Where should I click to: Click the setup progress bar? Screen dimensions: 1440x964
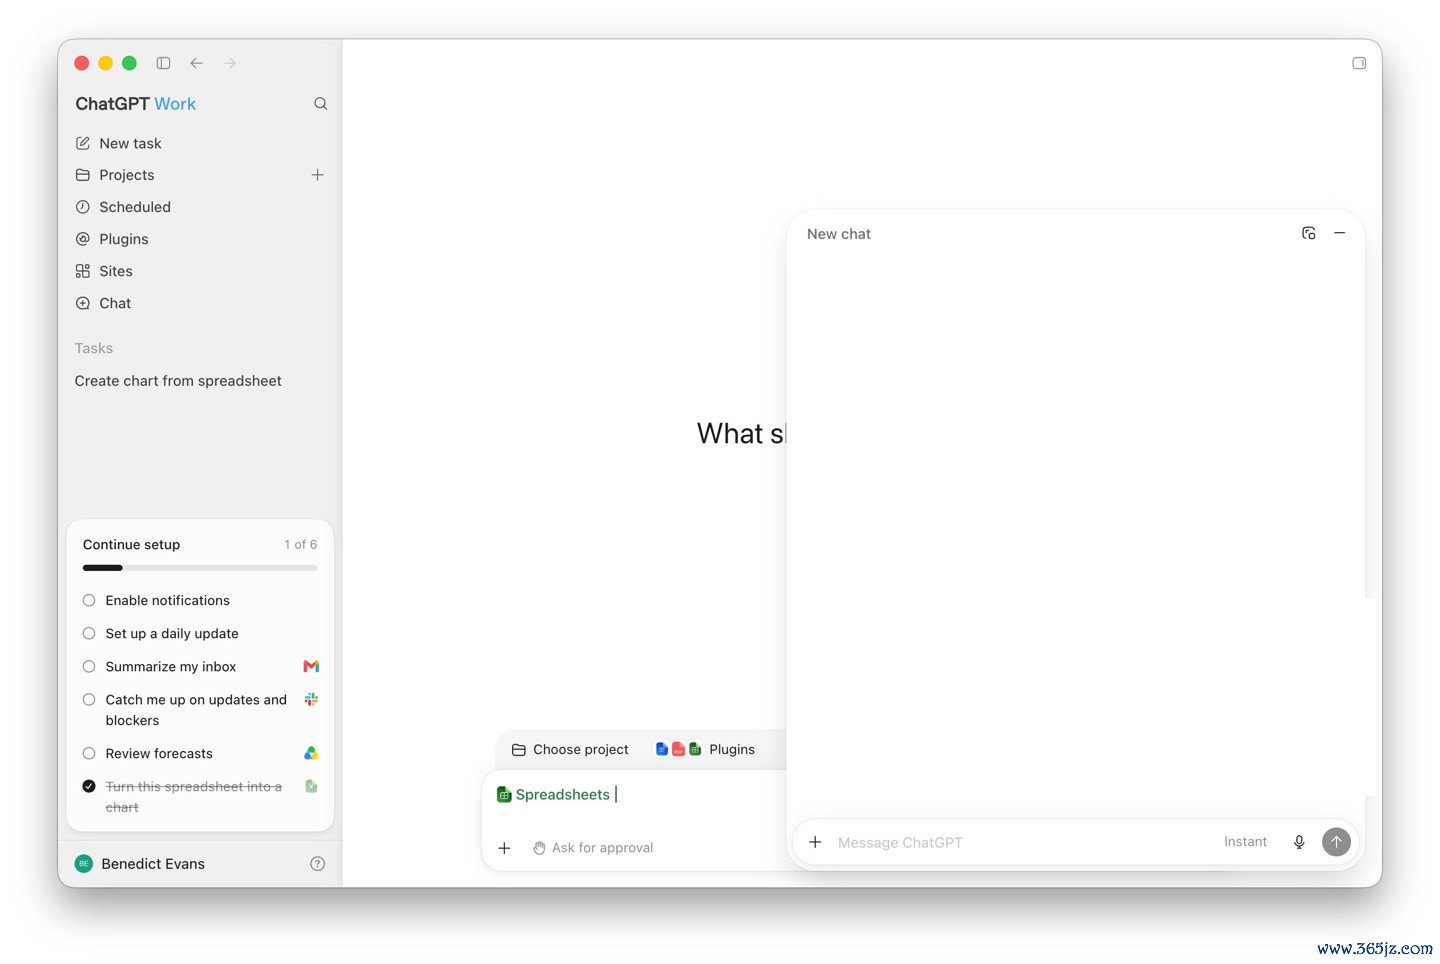(200, 568)
